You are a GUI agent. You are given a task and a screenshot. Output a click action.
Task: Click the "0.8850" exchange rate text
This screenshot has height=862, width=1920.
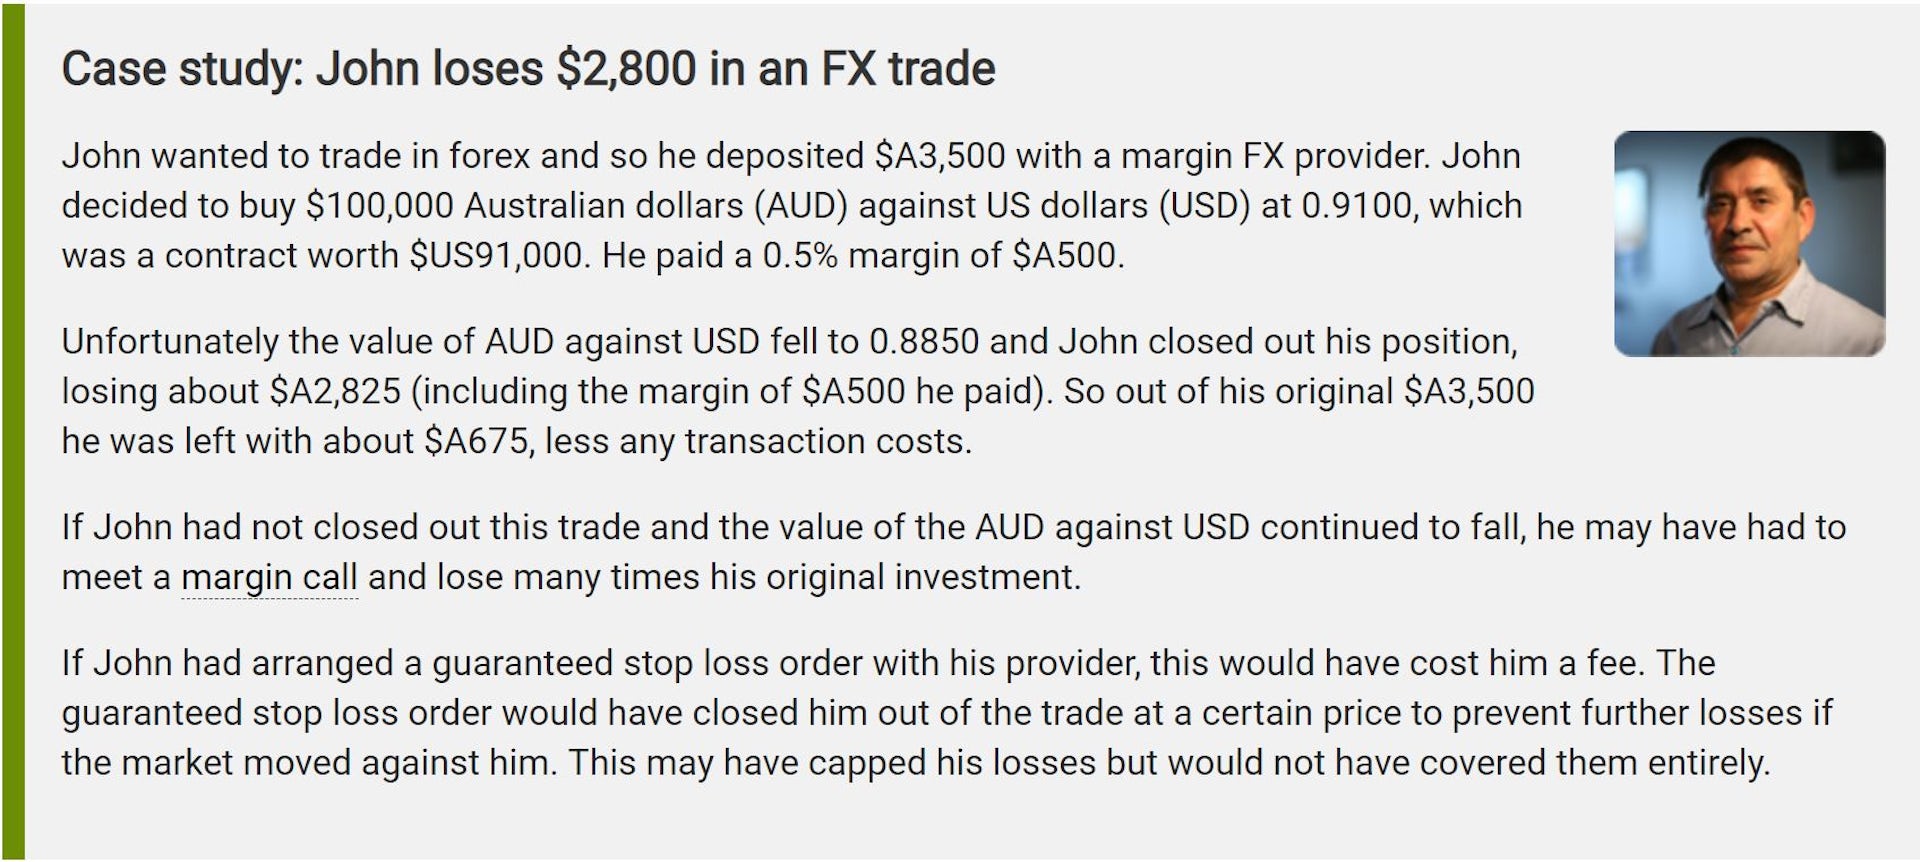tap(923, 342)
